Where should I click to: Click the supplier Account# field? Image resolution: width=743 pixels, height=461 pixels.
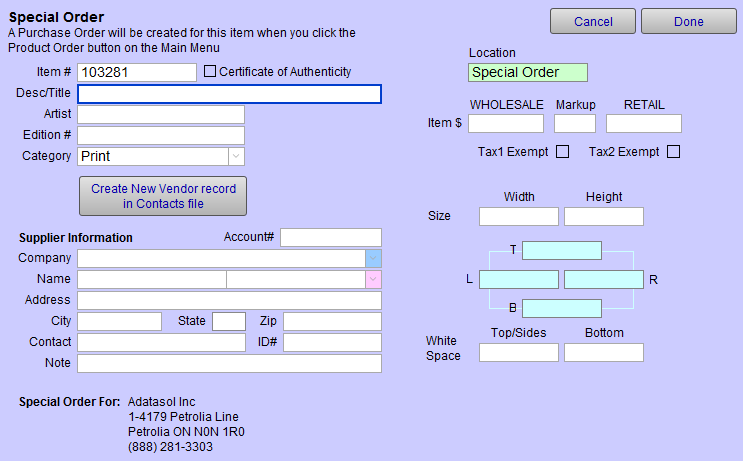click(x=330, y=237)
